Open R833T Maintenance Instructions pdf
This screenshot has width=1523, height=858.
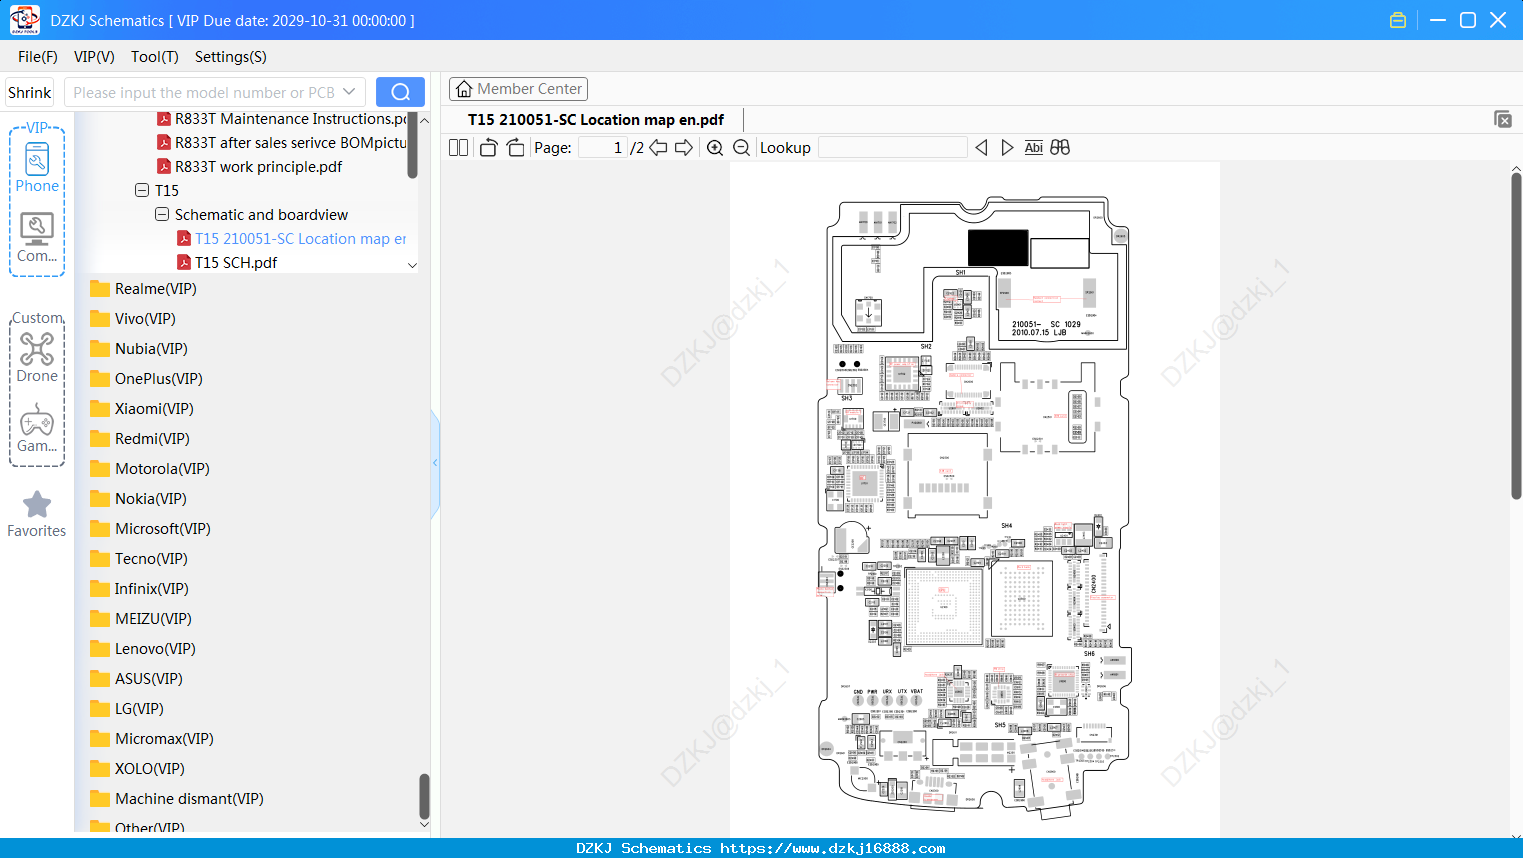click(x=282, y=119)
